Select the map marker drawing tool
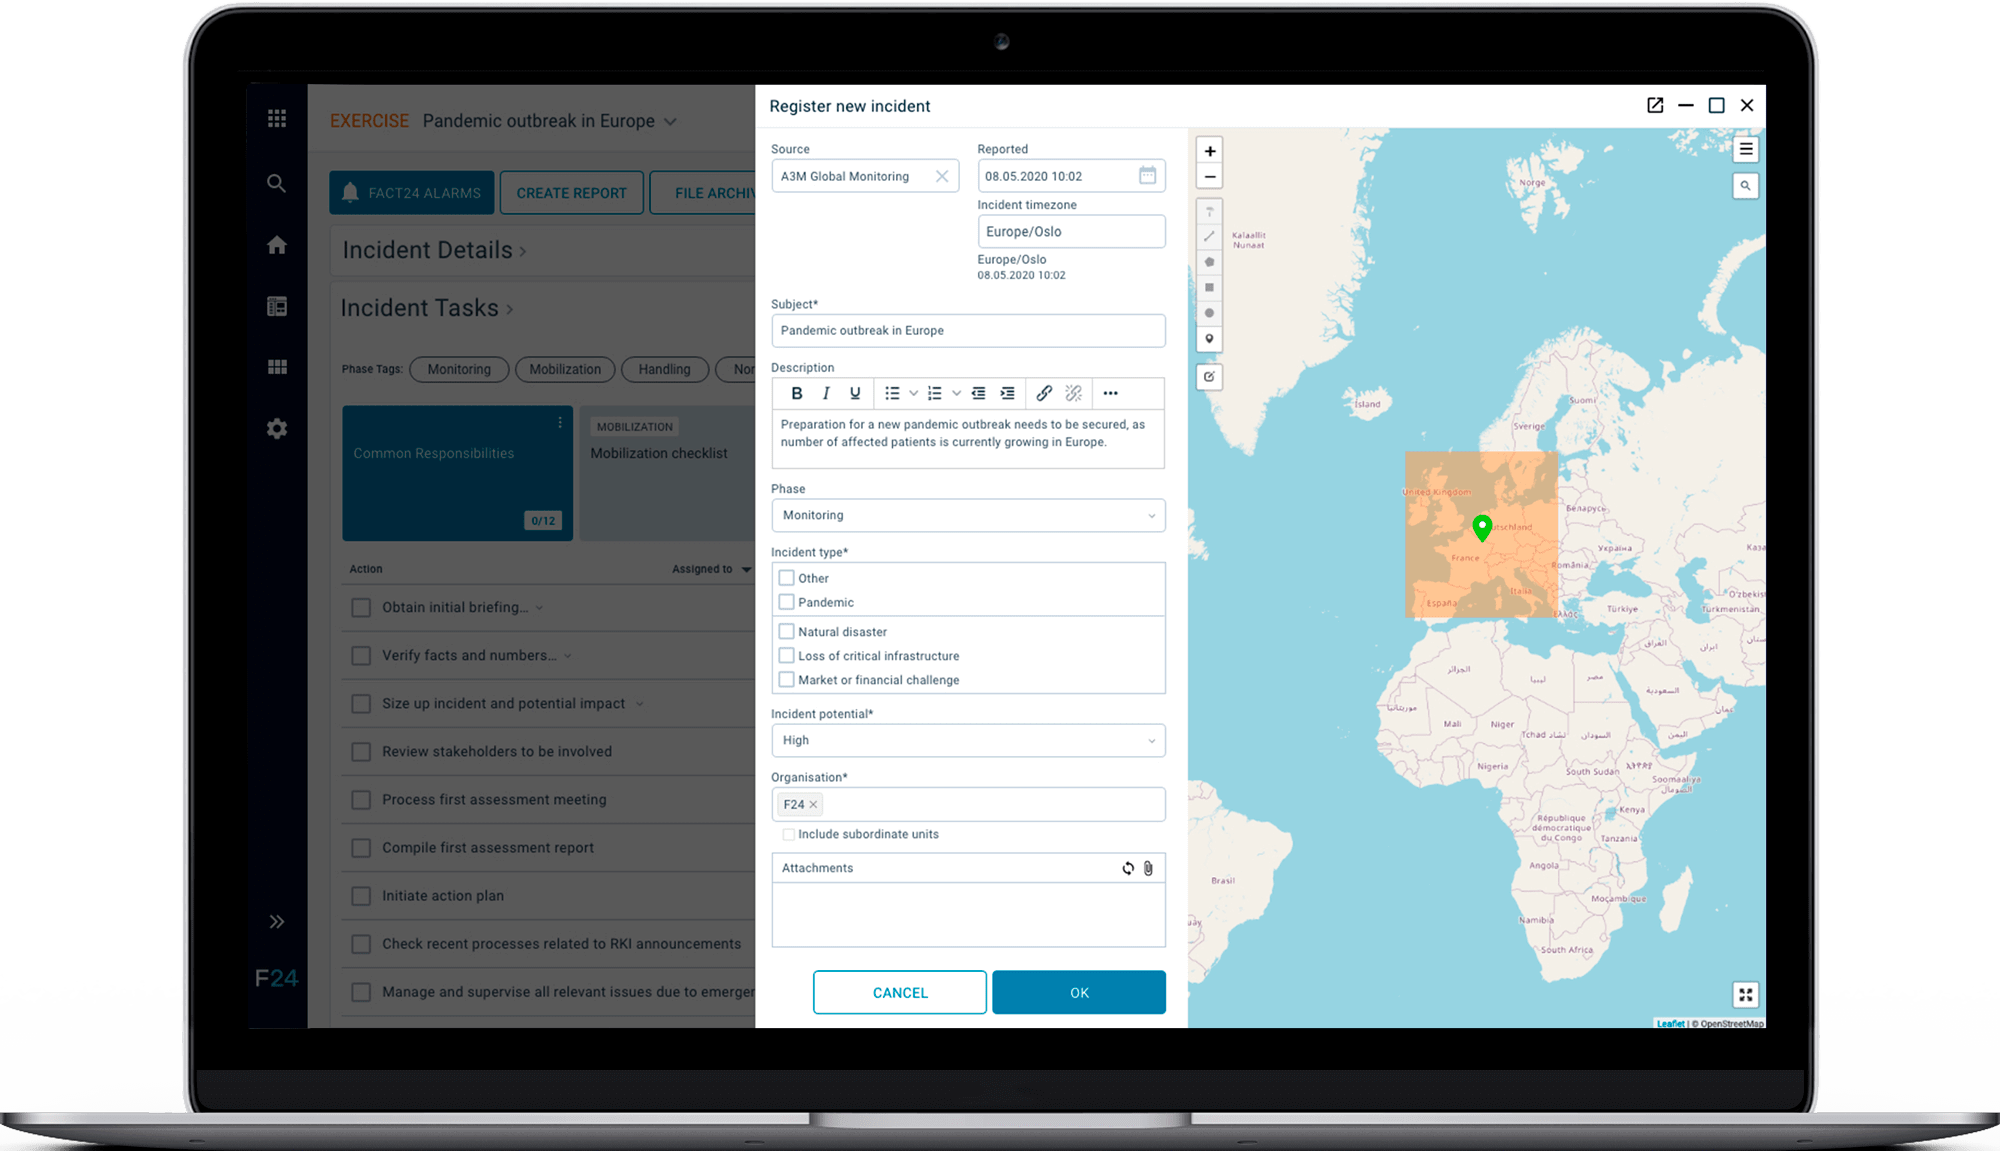2000x1151 pixels. [1209, 339]
